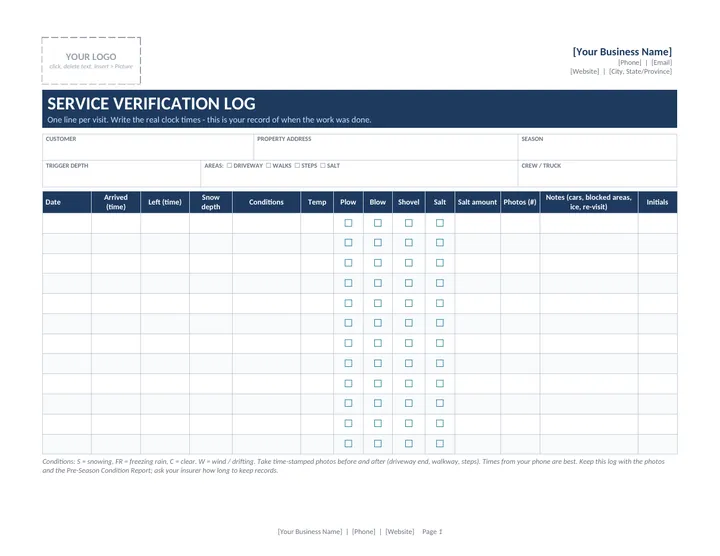Screen dimensions: 720x556
Task: Click the Conditions legend footnote text
Action: [x=354, y=466]
